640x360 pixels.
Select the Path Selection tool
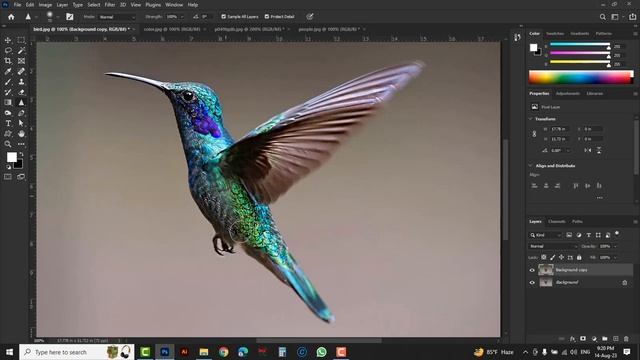click(21, 123)
